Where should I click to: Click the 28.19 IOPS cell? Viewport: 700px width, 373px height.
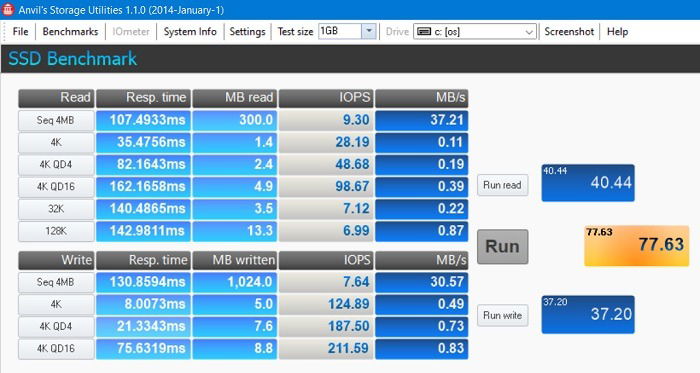point(326,142)
